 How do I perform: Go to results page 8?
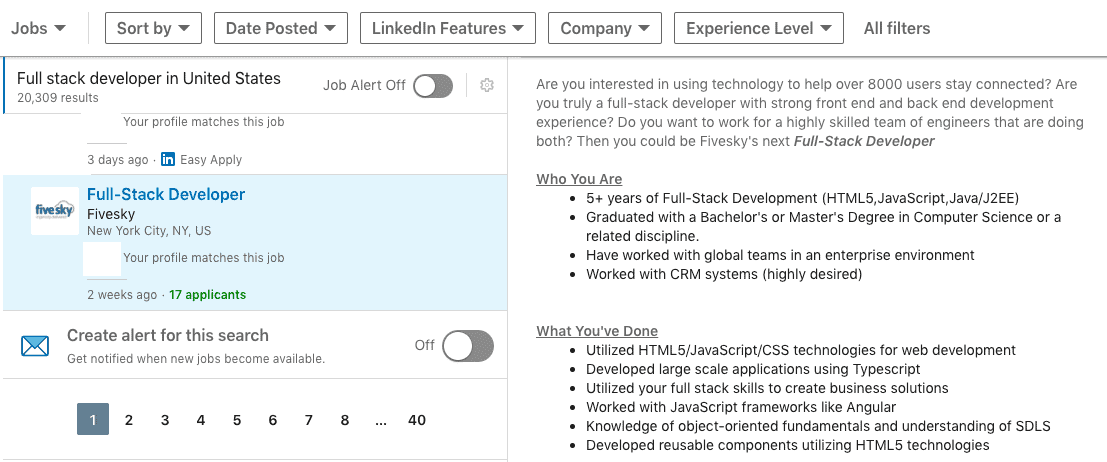click(345, 420)
